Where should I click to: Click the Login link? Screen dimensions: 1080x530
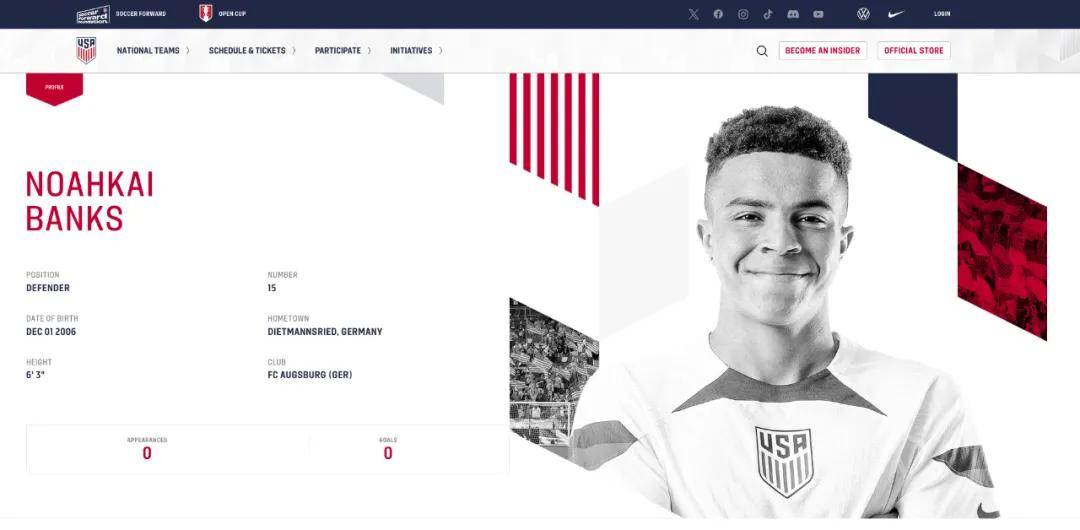pos(942,14)
